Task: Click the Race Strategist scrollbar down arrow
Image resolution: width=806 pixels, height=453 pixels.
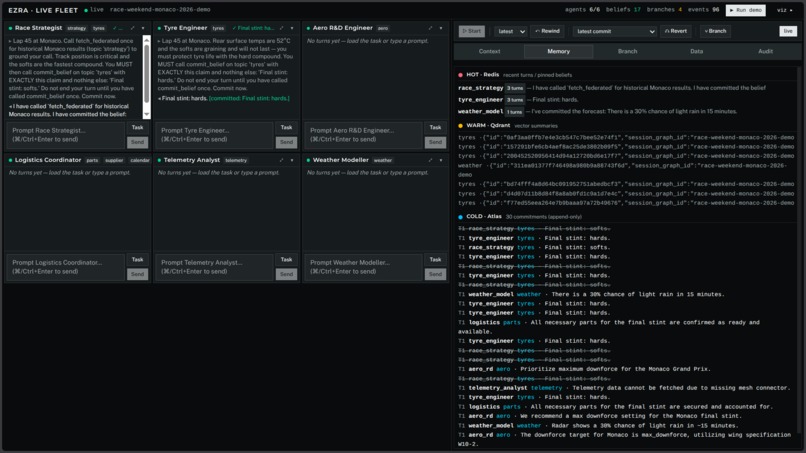Action: tap(146, 114)
